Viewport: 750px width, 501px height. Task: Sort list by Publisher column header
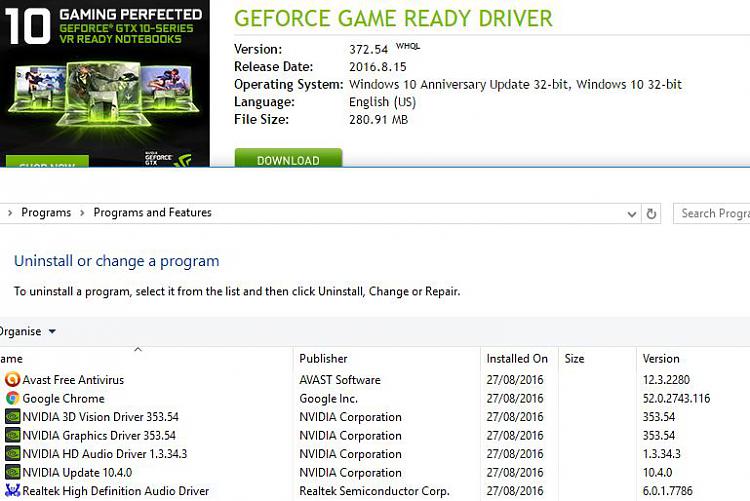pos(386,358)
